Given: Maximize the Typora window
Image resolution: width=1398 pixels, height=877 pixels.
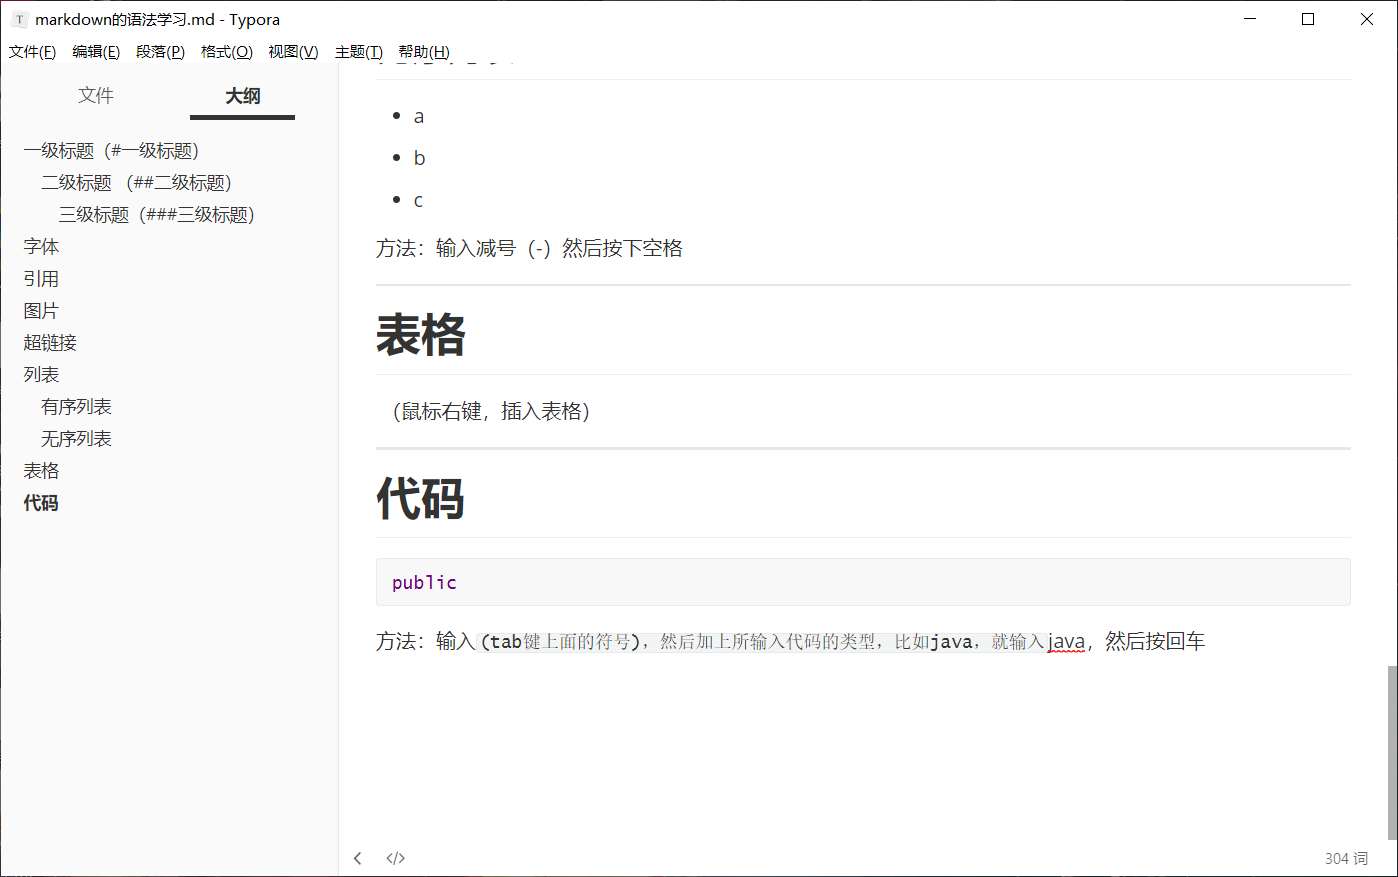Looking at the screenshot, I should point(1308,19).
